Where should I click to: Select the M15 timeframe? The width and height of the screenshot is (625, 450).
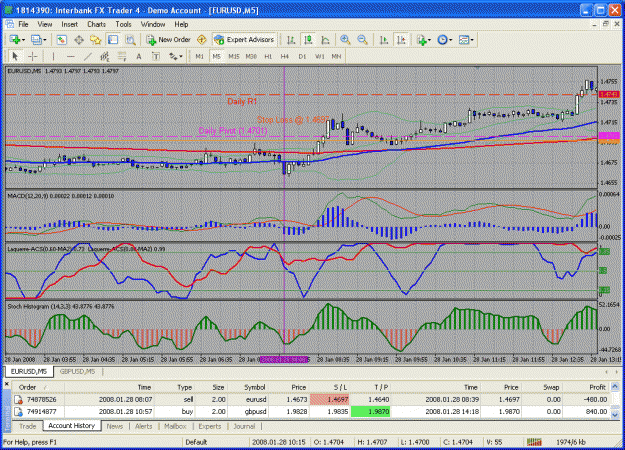pos(234,57)
